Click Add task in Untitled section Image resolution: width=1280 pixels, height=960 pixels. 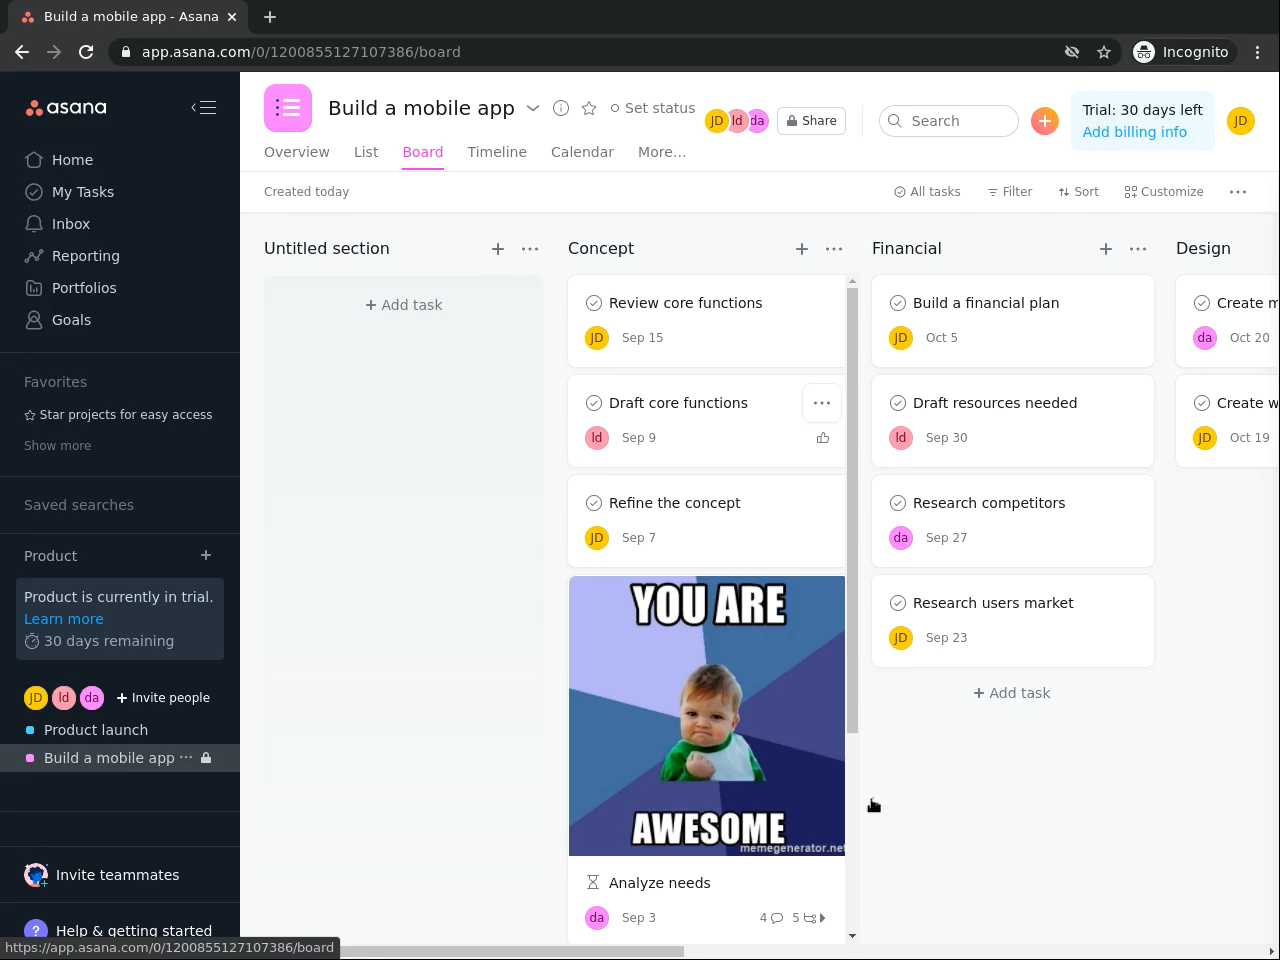click(404, 305)
